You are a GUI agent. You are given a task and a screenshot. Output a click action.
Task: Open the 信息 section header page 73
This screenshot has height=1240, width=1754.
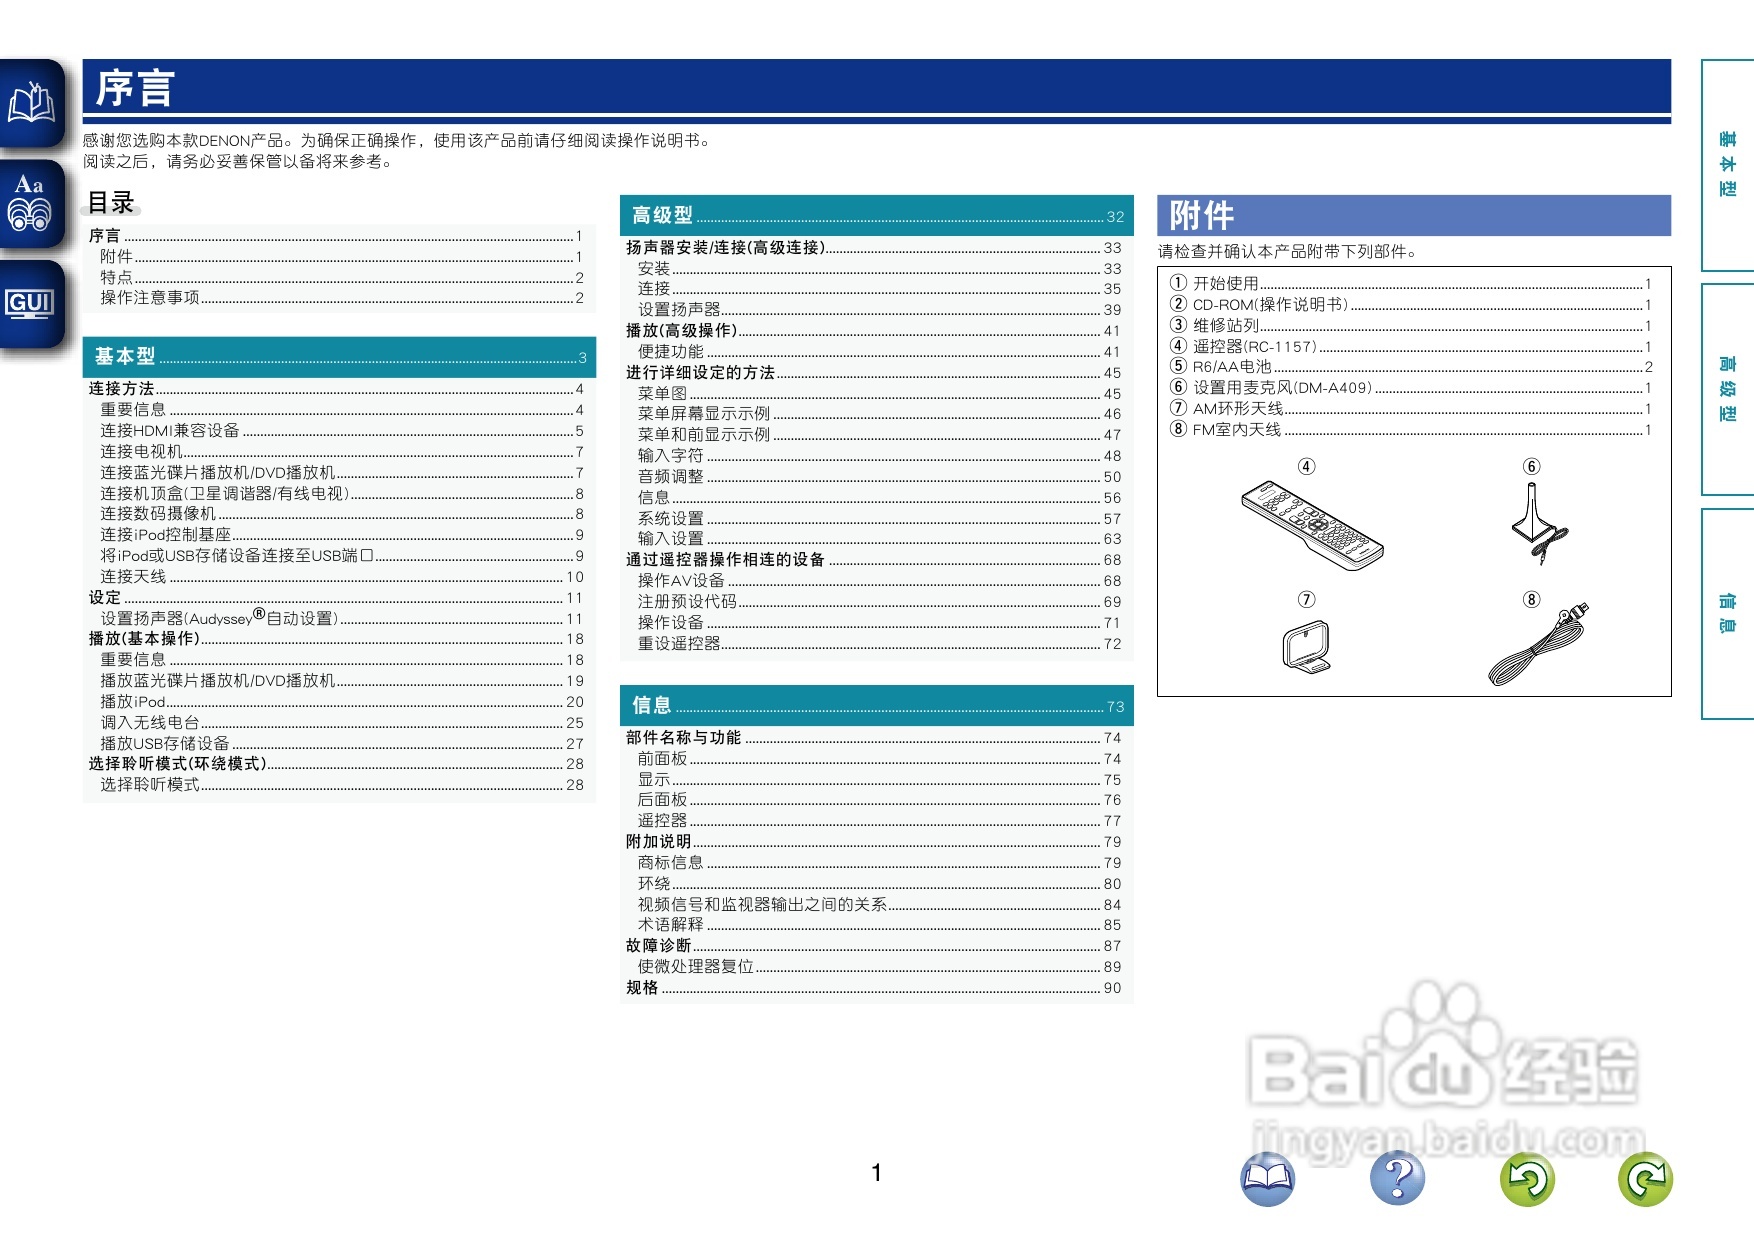876,705
